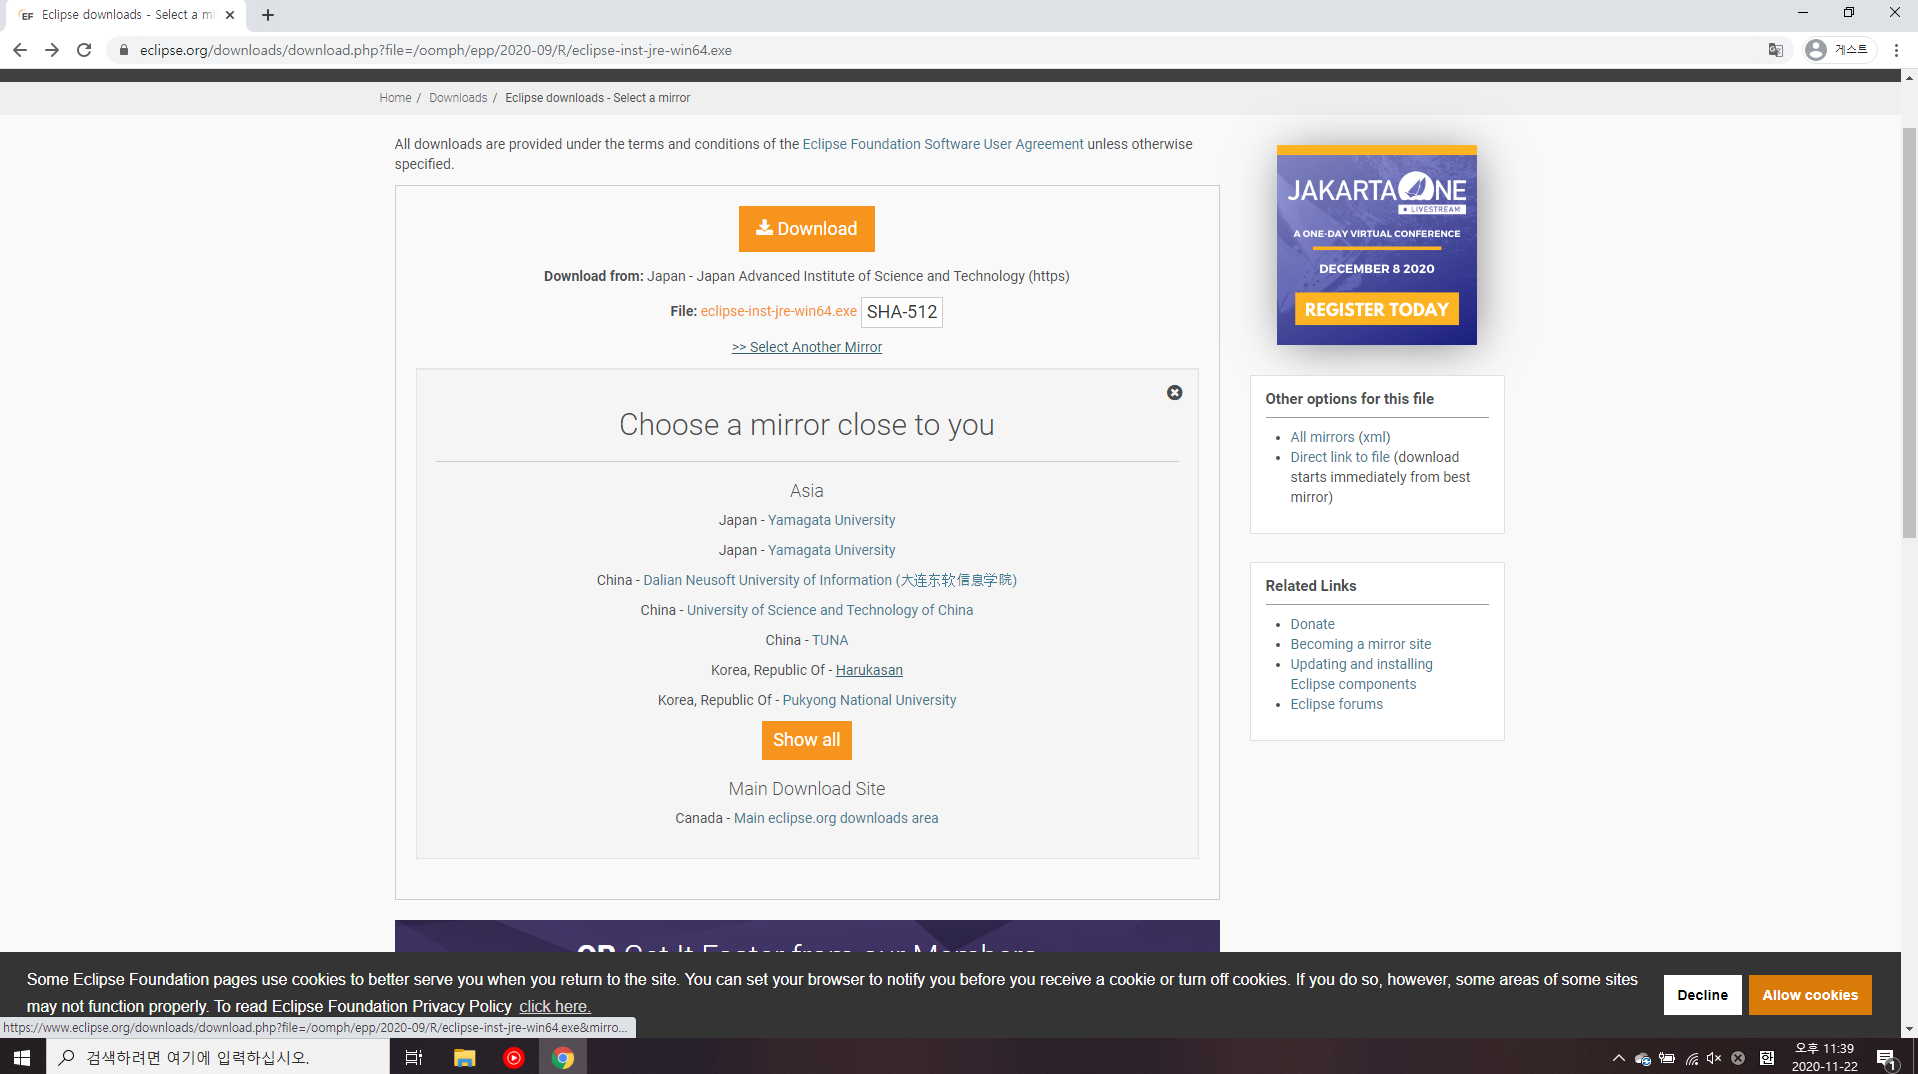The height and width of the screenshot is (1074, 1918).
Task: Show hidden system tray icons
Action: 1619,1058
